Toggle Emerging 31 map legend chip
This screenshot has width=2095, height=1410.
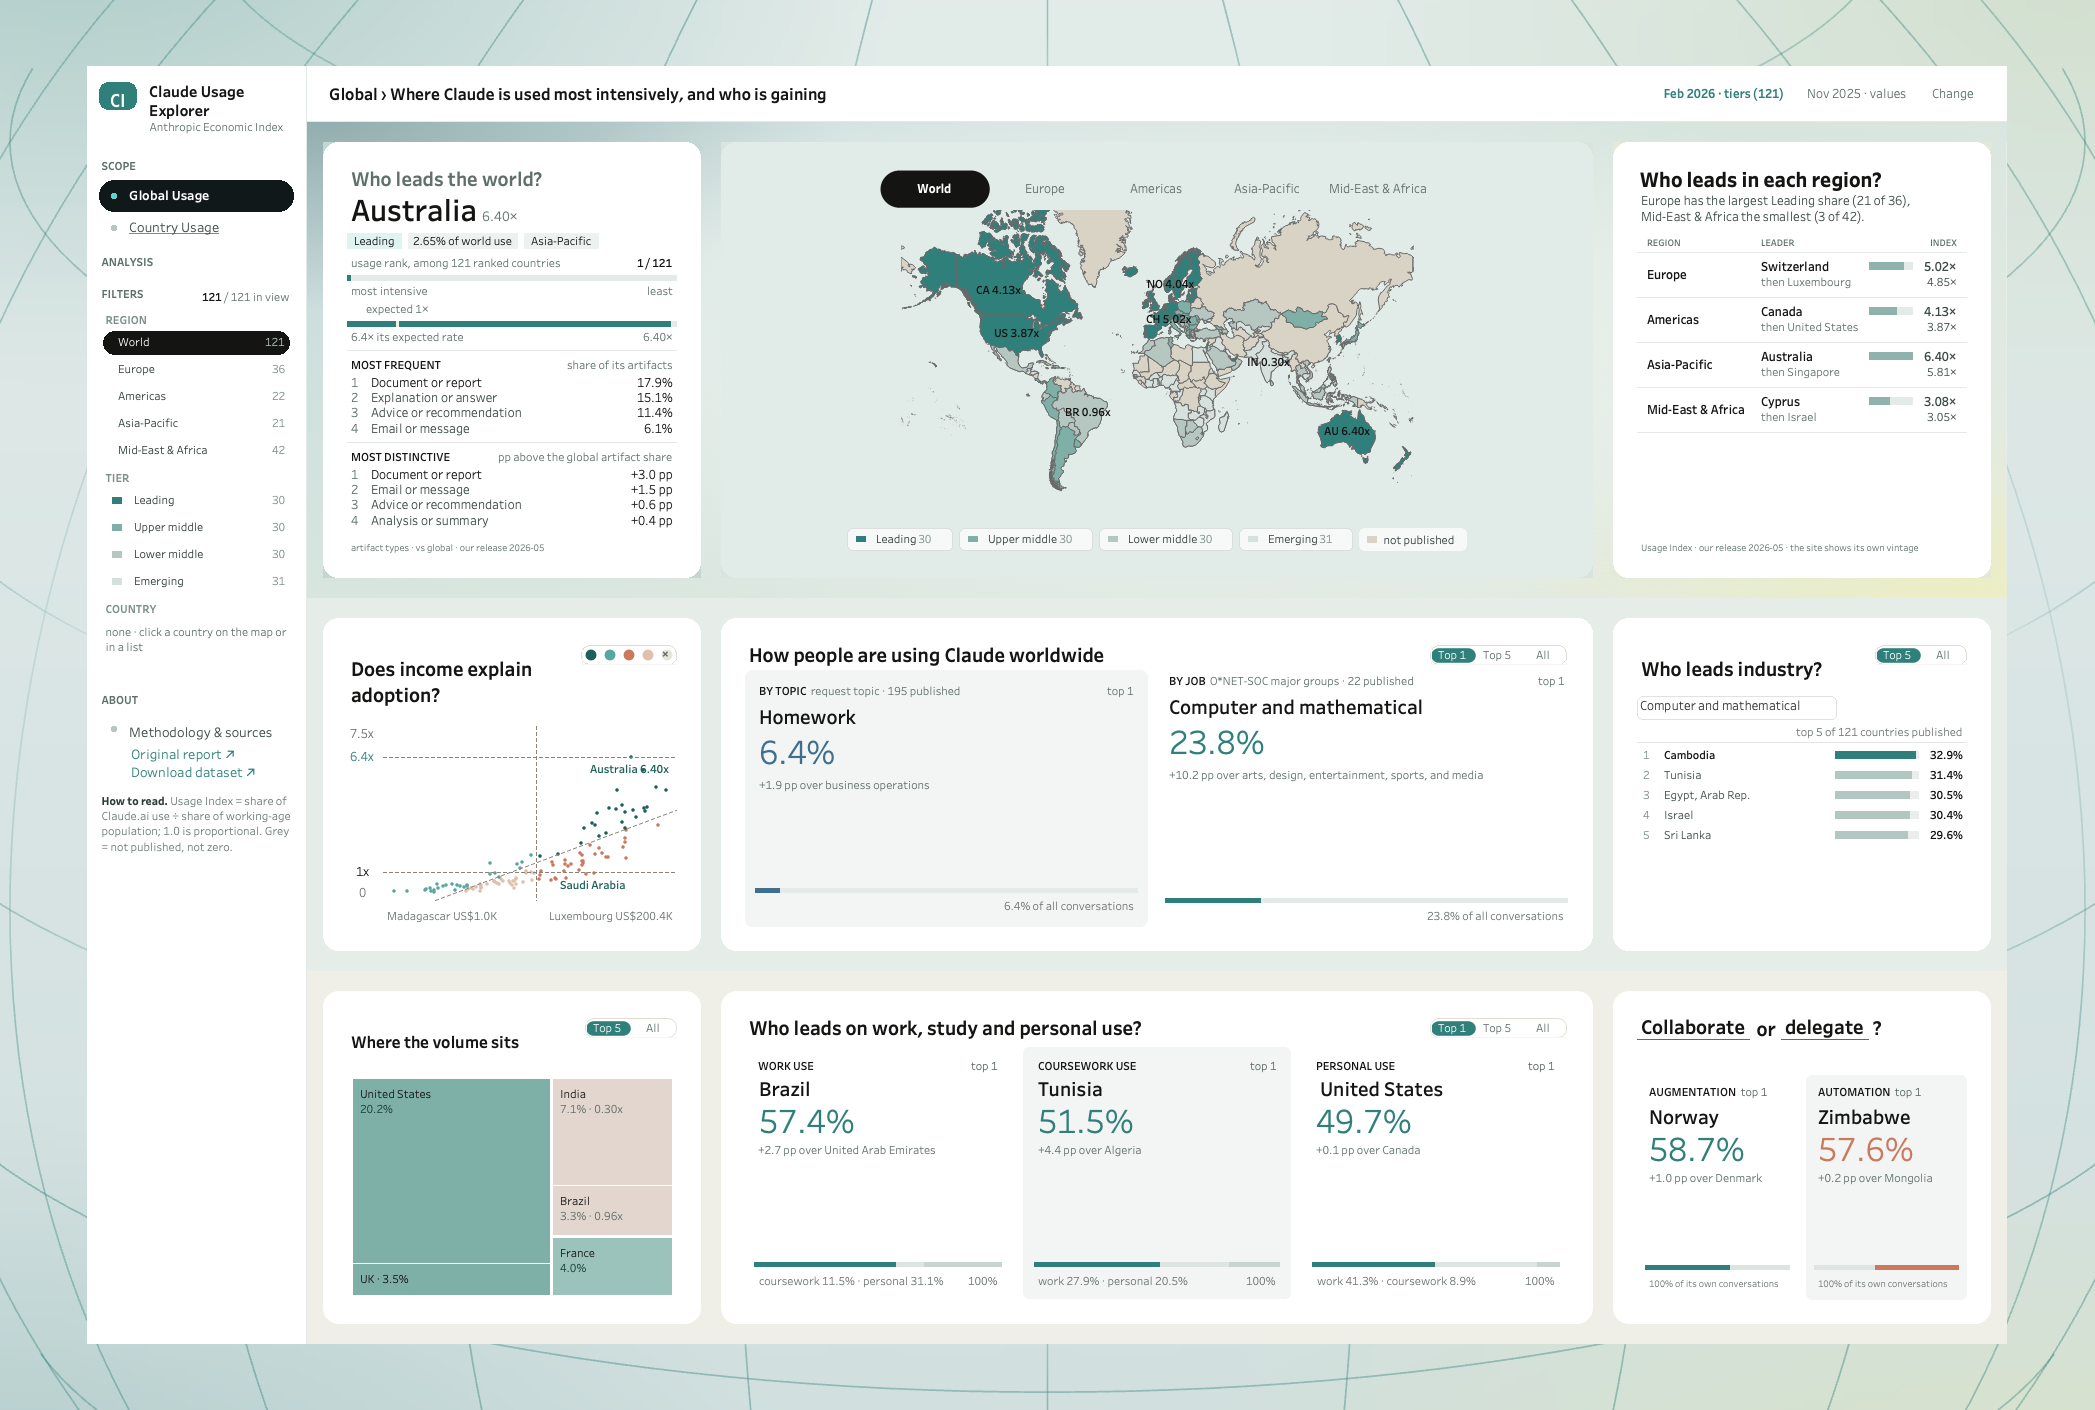[x=1295, y=539]
